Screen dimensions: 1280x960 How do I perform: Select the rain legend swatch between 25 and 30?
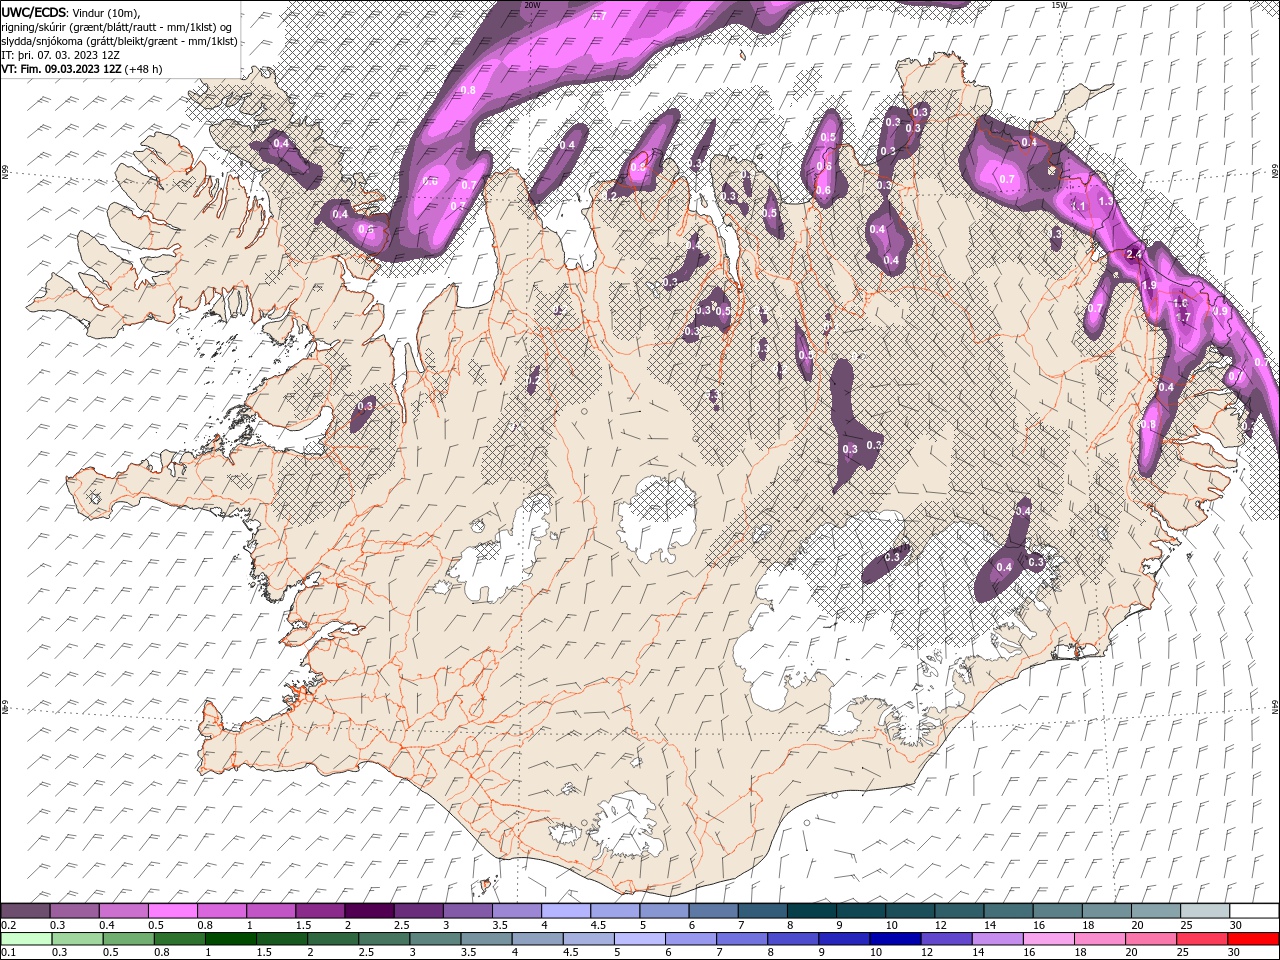tap(1202, 939)
